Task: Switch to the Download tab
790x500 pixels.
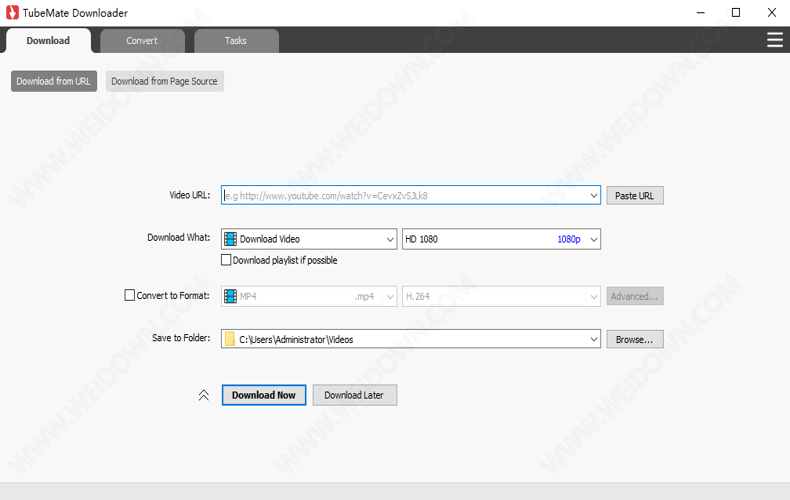Action: click(48, 41)
